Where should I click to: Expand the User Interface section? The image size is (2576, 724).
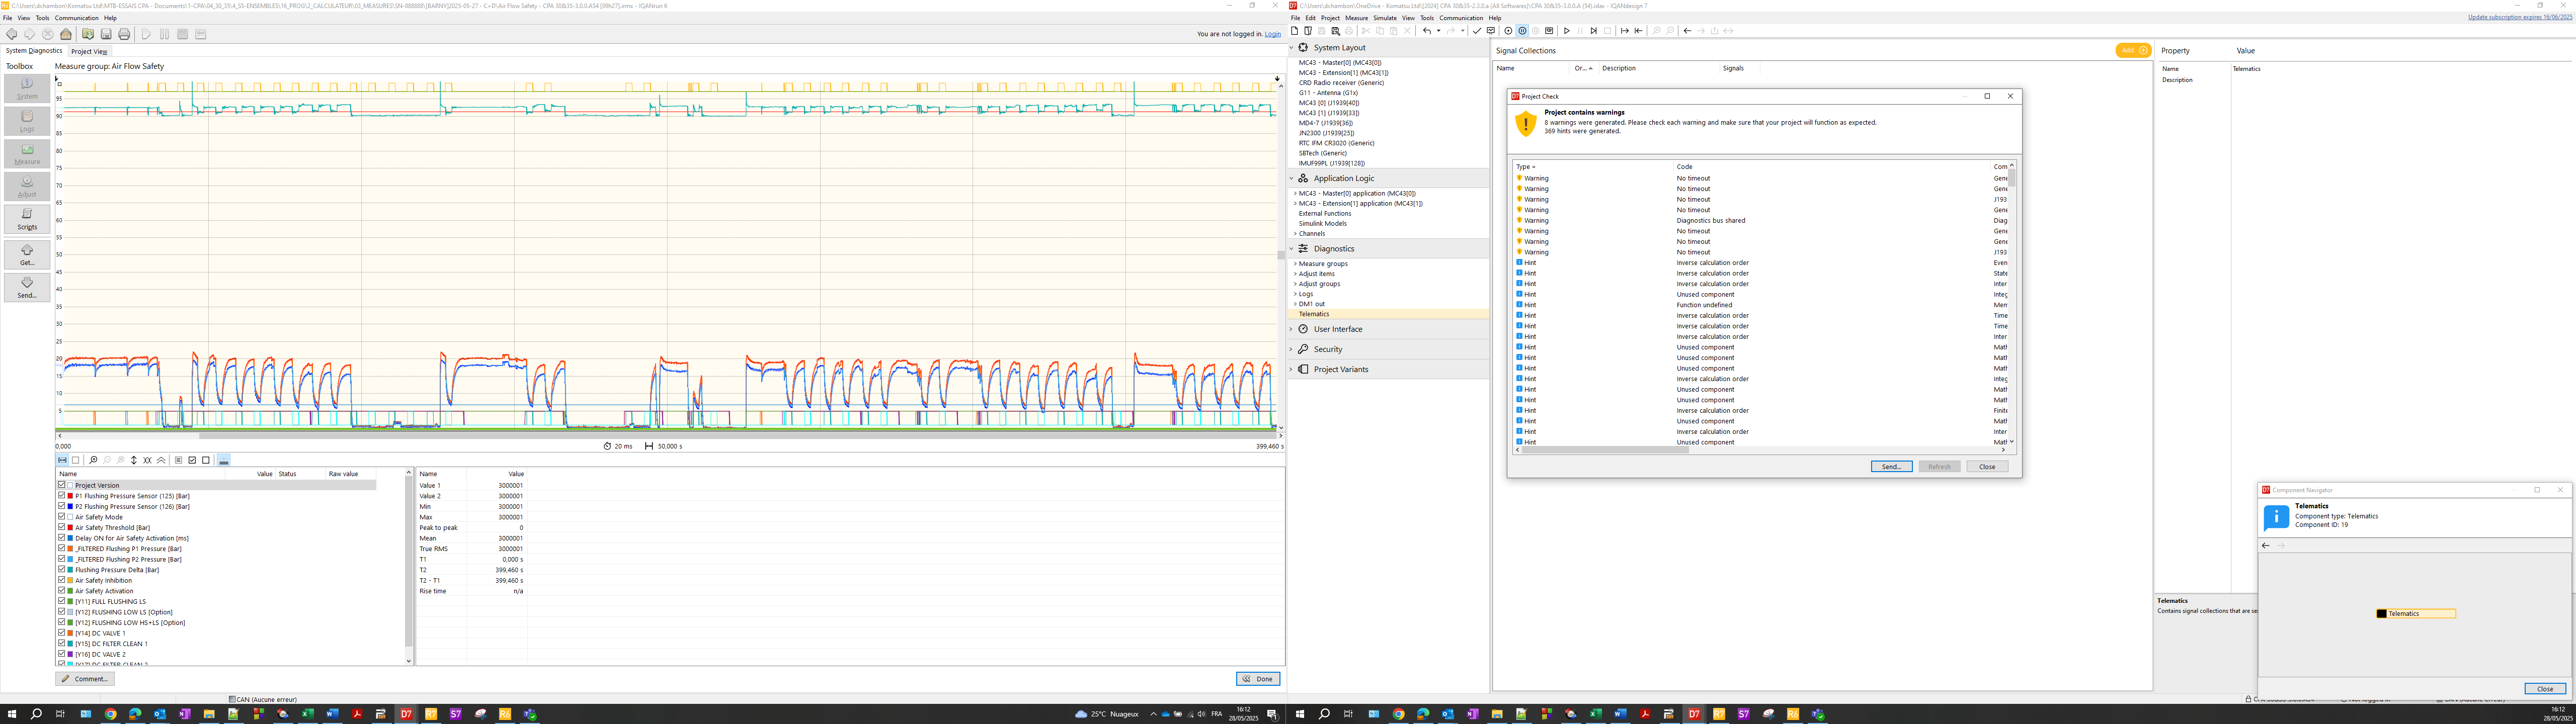(x=1292, y=329)
